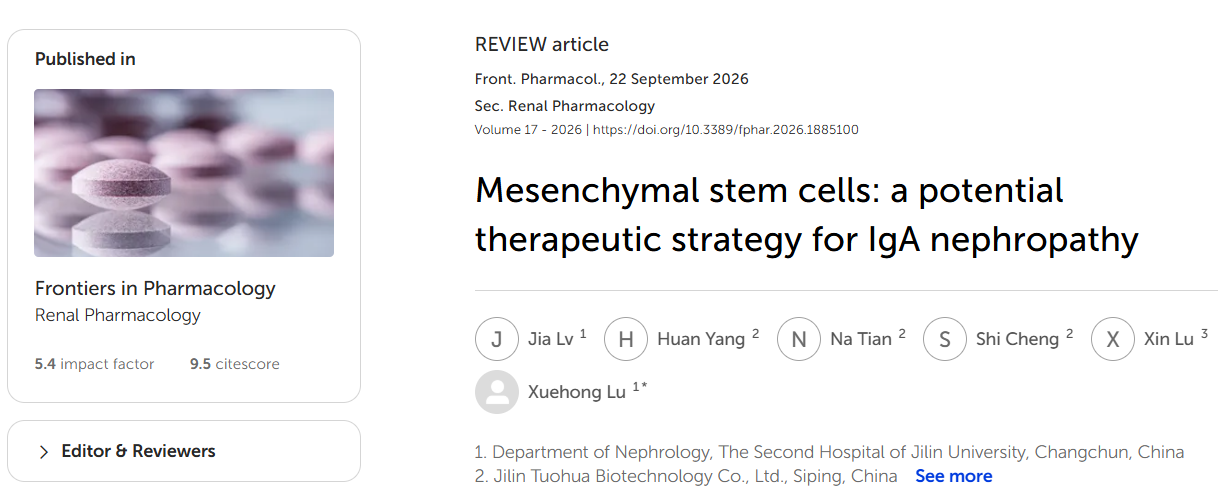Open author name Huan Yang
The height and width of the screenshot is (495, 1227).
[x=701, y=339]
